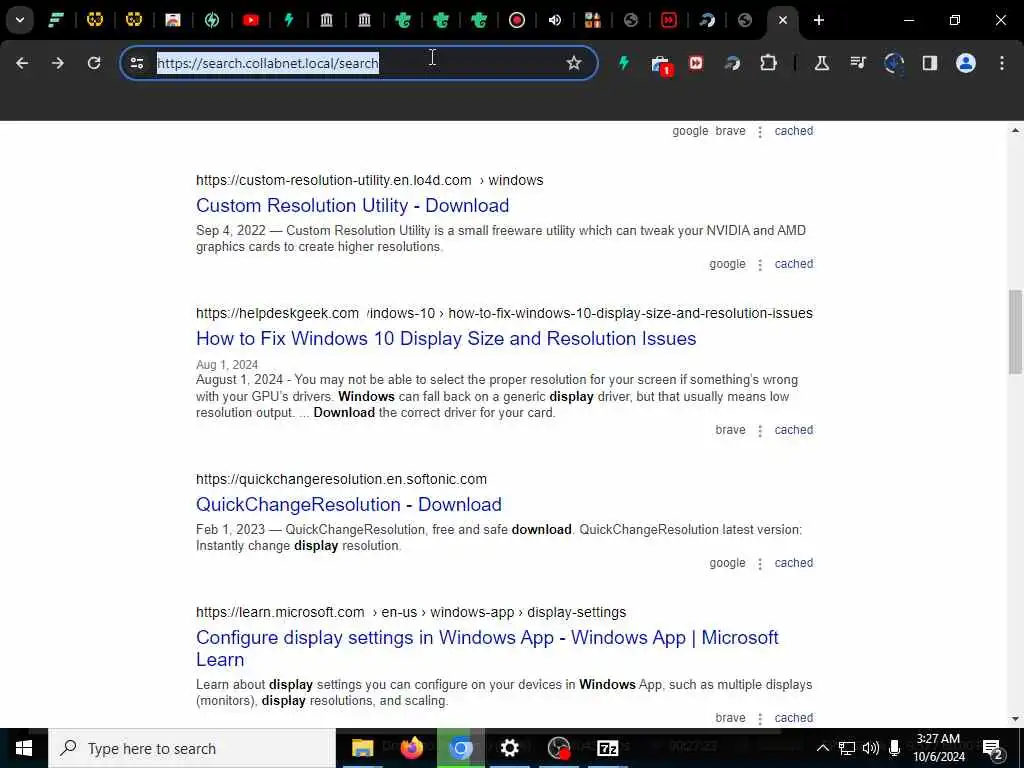Open File Explorer from the taskbar

[362, 748]
